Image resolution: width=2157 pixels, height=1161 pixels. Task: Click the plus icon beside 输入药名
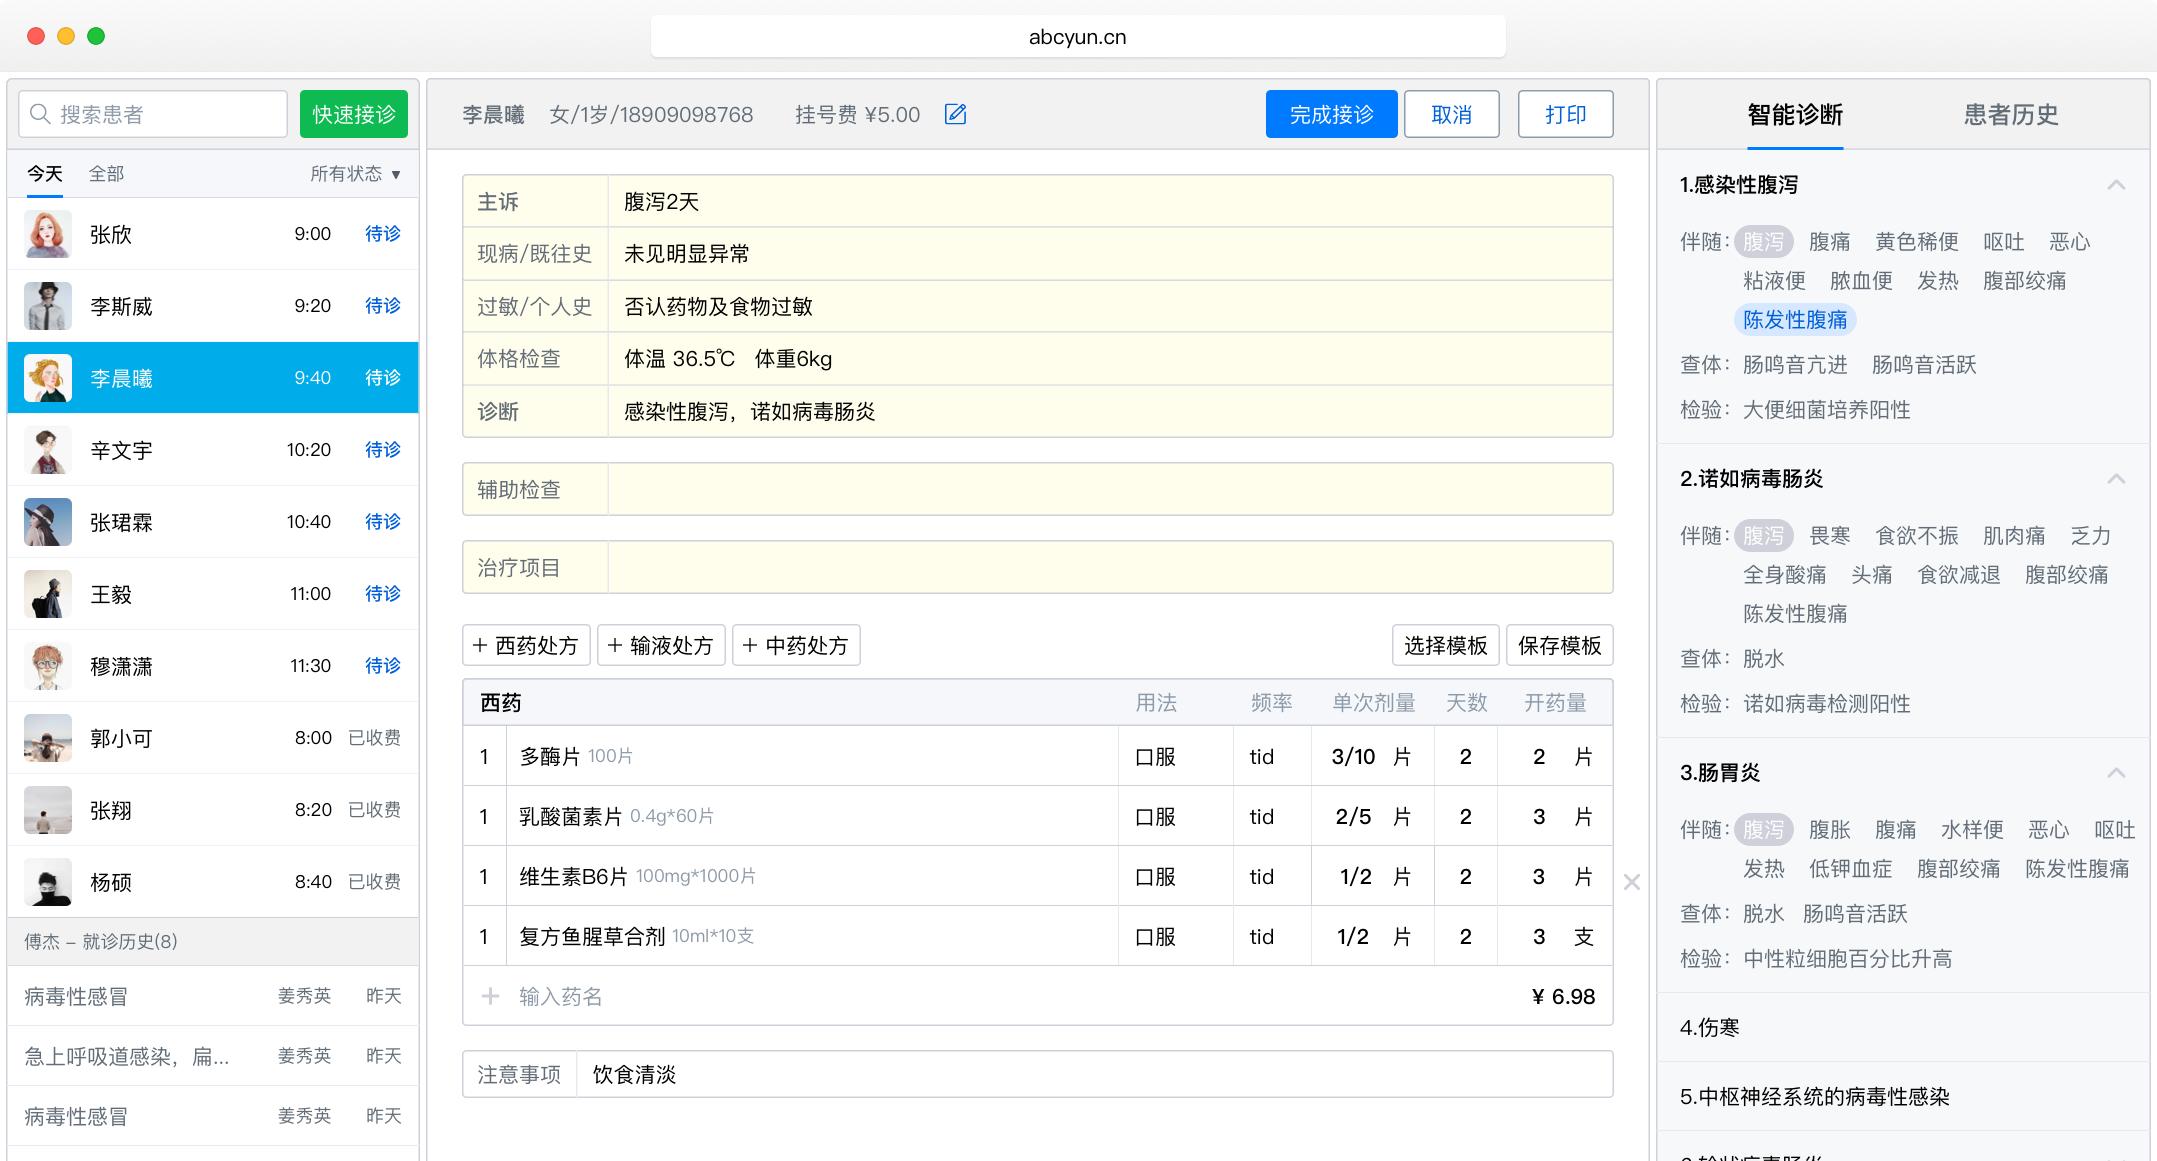click(490, 996)
